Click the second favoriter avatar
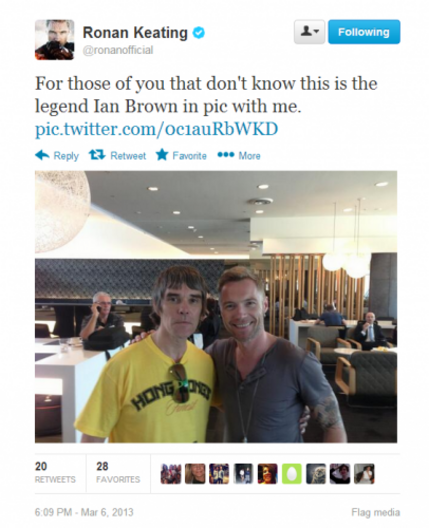Image resolution: width=429 pixels, height=528 pixels. [195, 474]
